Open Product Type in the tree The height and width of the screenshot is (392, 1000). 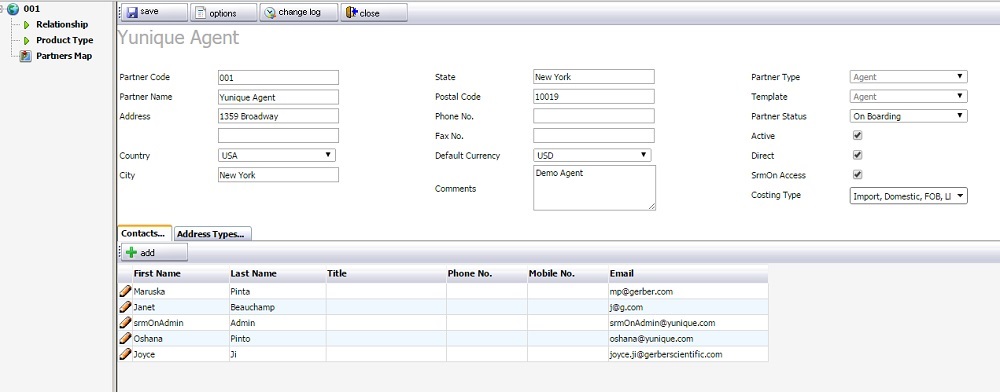point(64,40)
